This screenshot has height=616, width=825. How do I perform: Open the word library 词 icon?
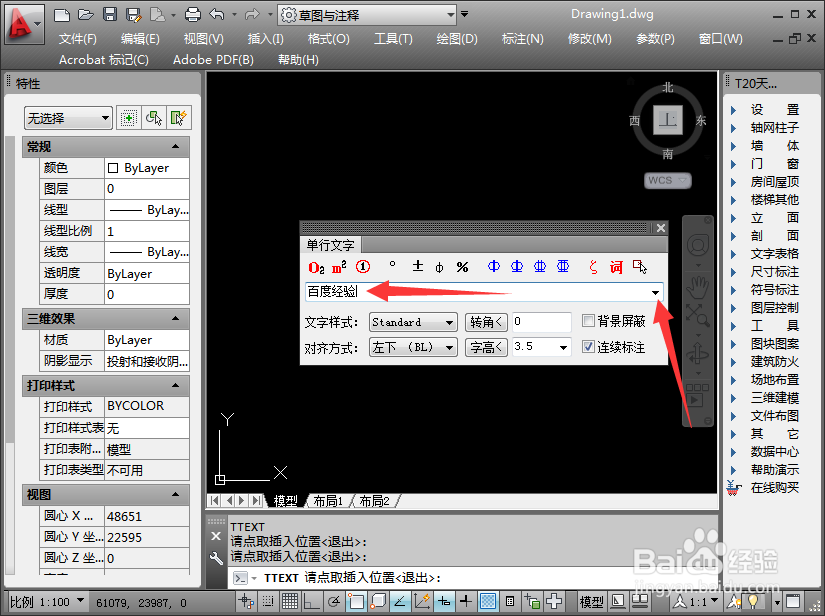coord(616,267)
